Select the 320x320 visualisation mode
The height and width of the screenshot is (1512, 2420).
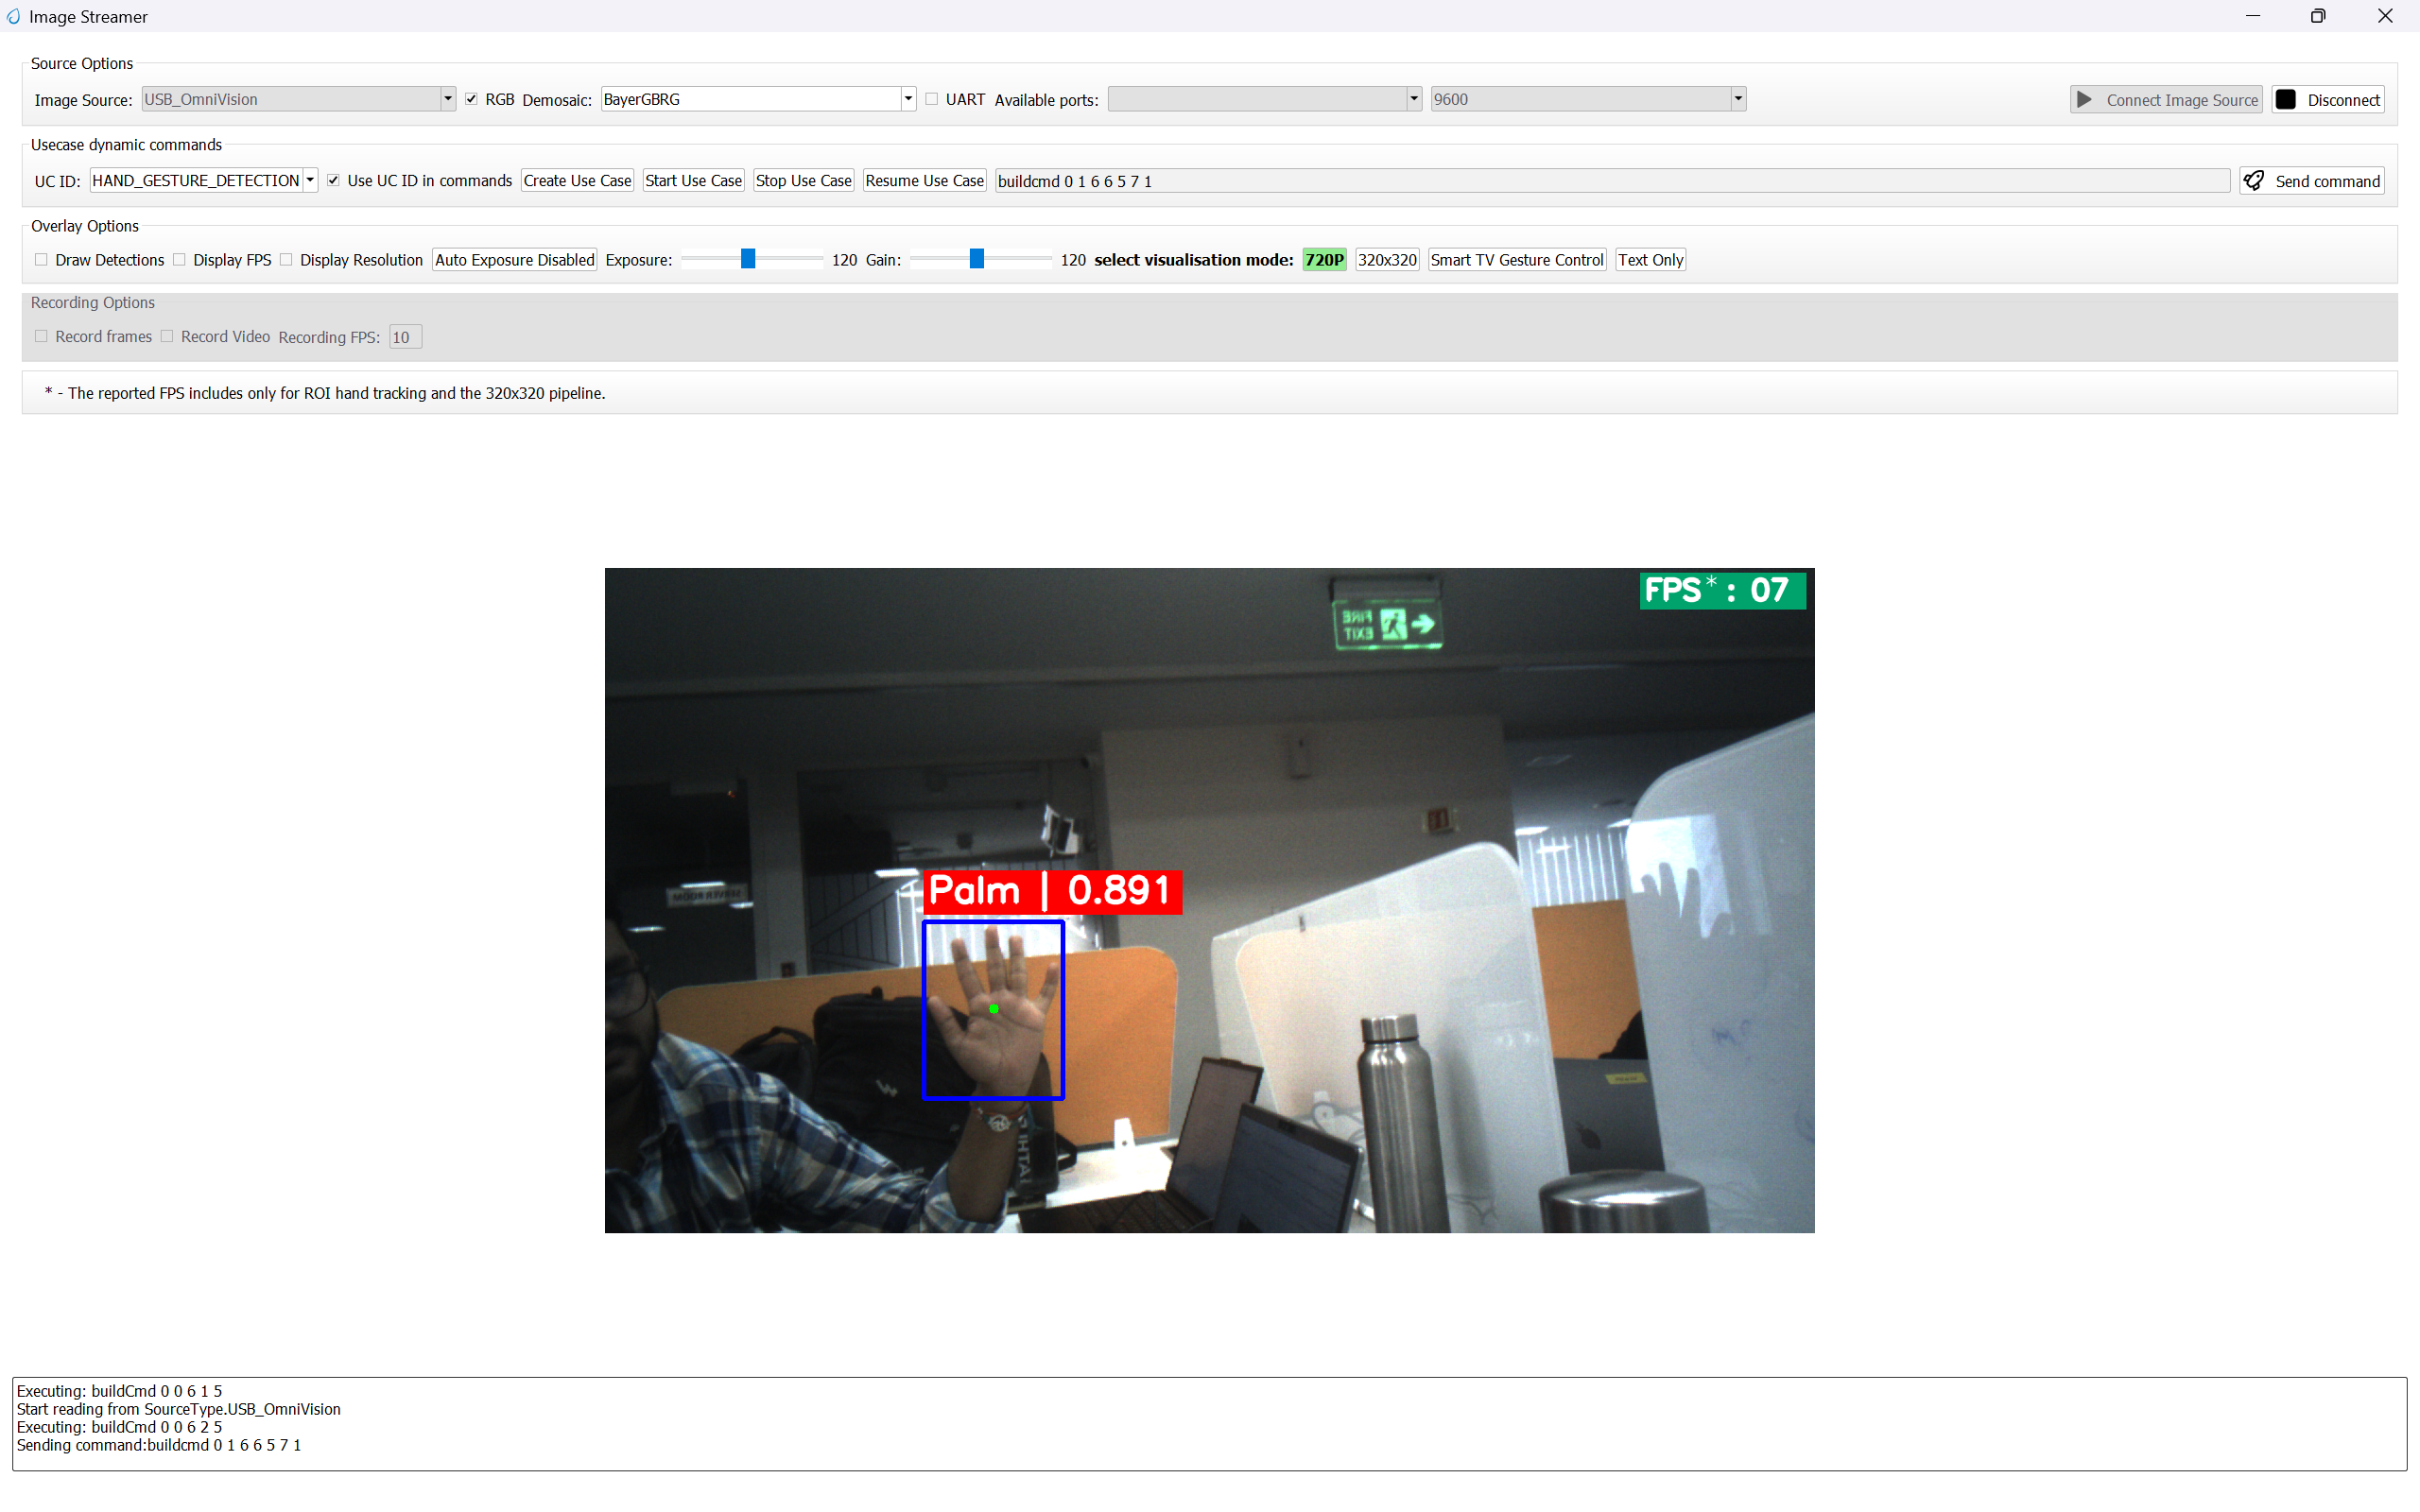tap(1387, 259)
